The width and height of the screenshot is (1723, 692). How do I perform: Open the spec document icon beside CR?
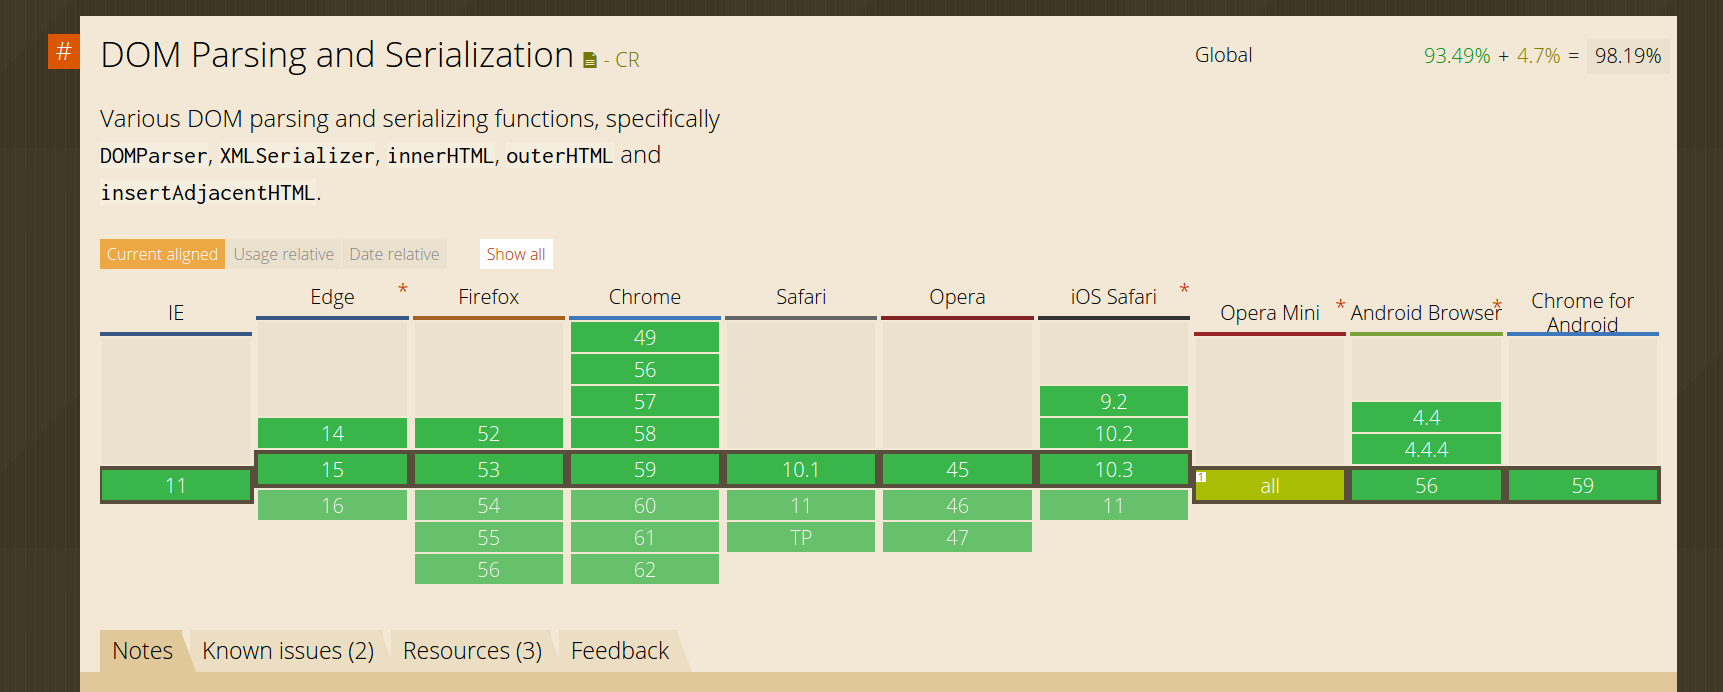tap(590, 61)
